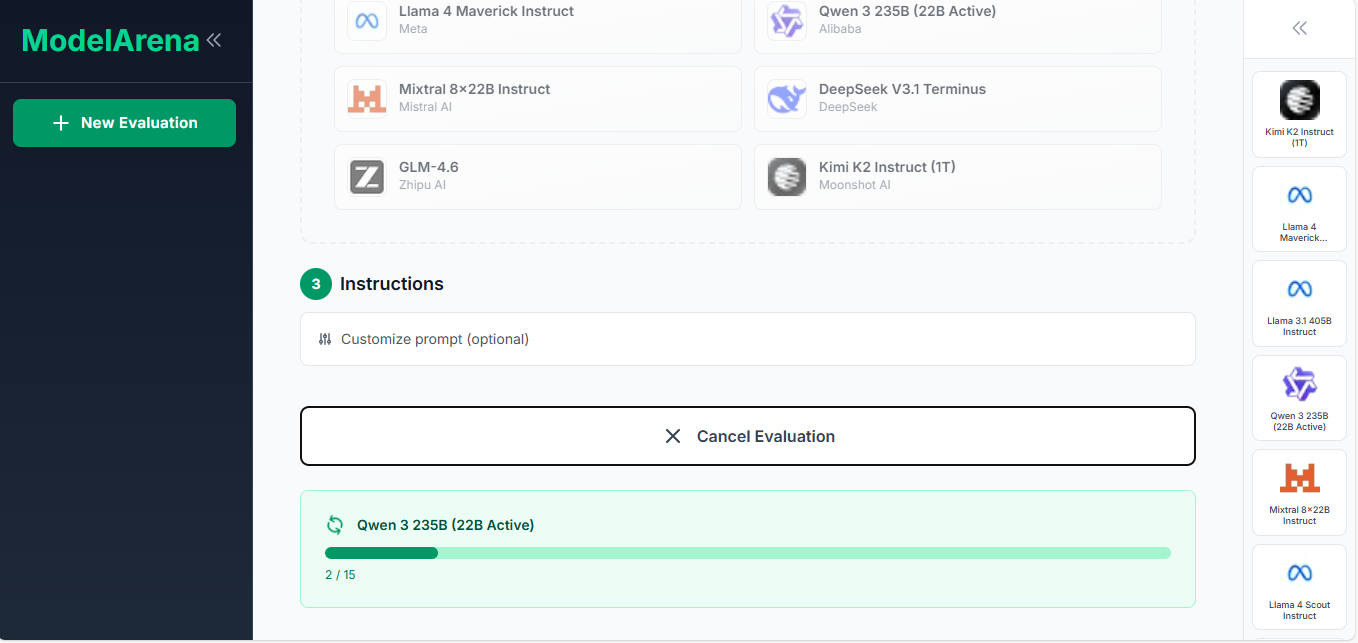The width and height of the screenshot is (1358, 643).
Task: Select Kimi K2 Instruct (1T) card in grid
Action: click(x=958, y=177)
